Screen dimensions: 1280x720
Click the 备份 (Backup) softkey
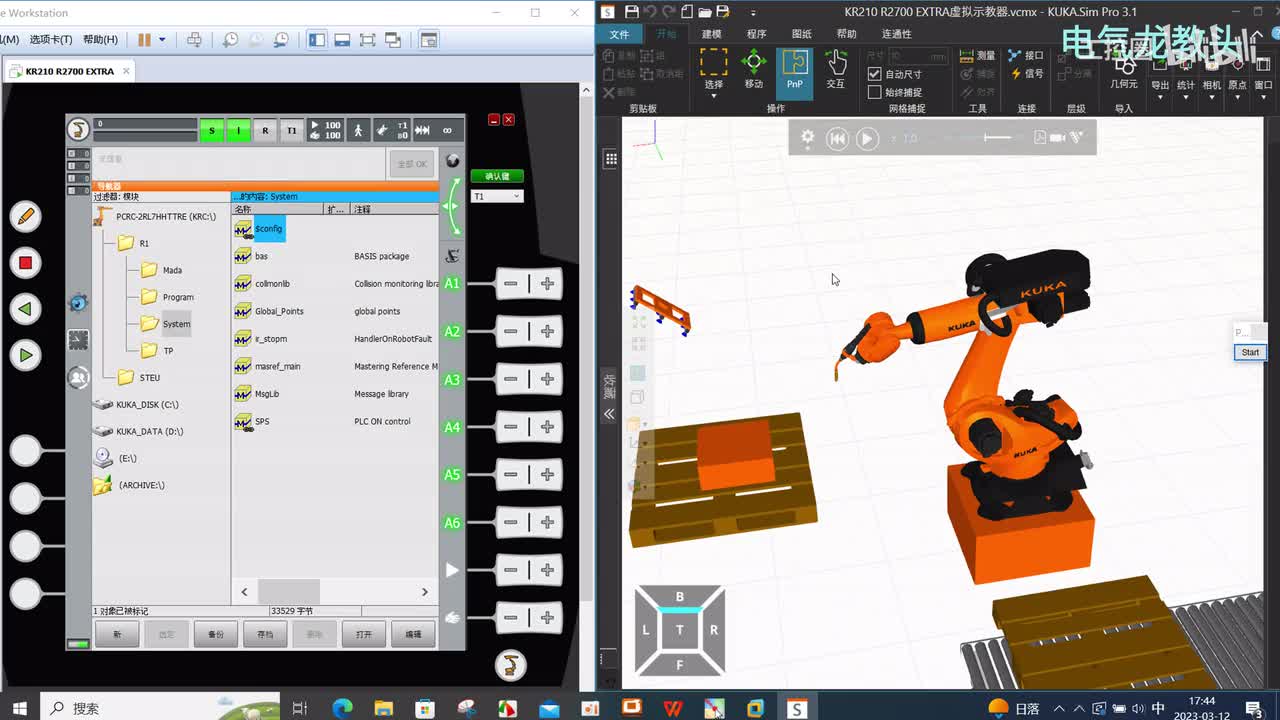click(215, 634)
